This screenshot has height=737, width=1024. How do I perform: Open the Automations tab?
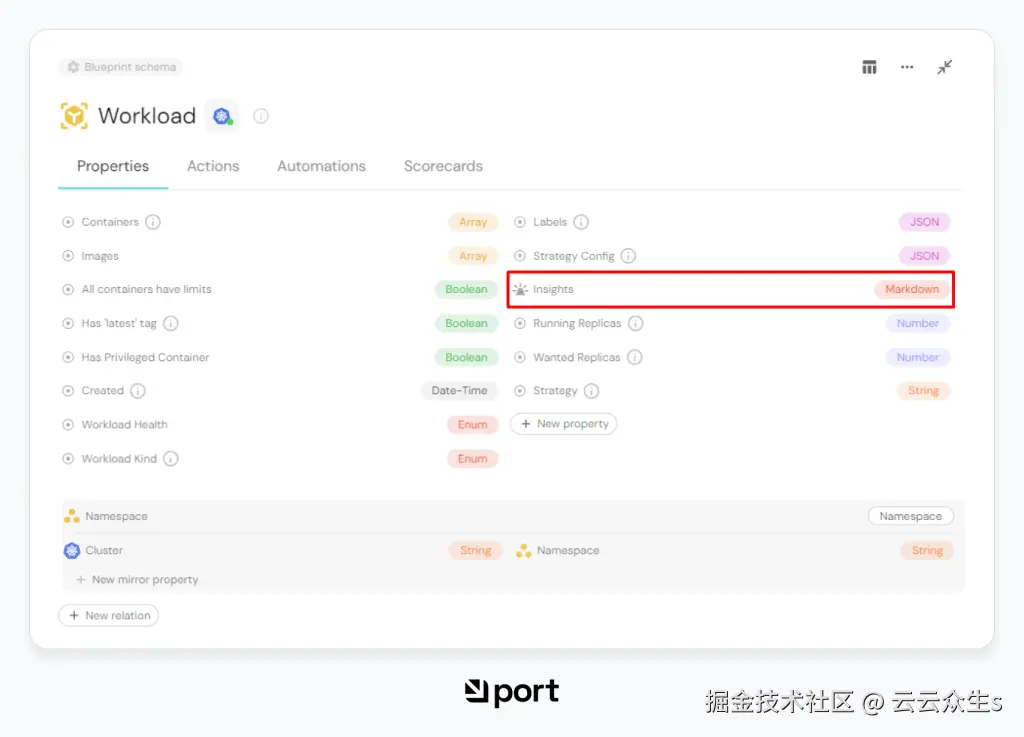[321, 166]
